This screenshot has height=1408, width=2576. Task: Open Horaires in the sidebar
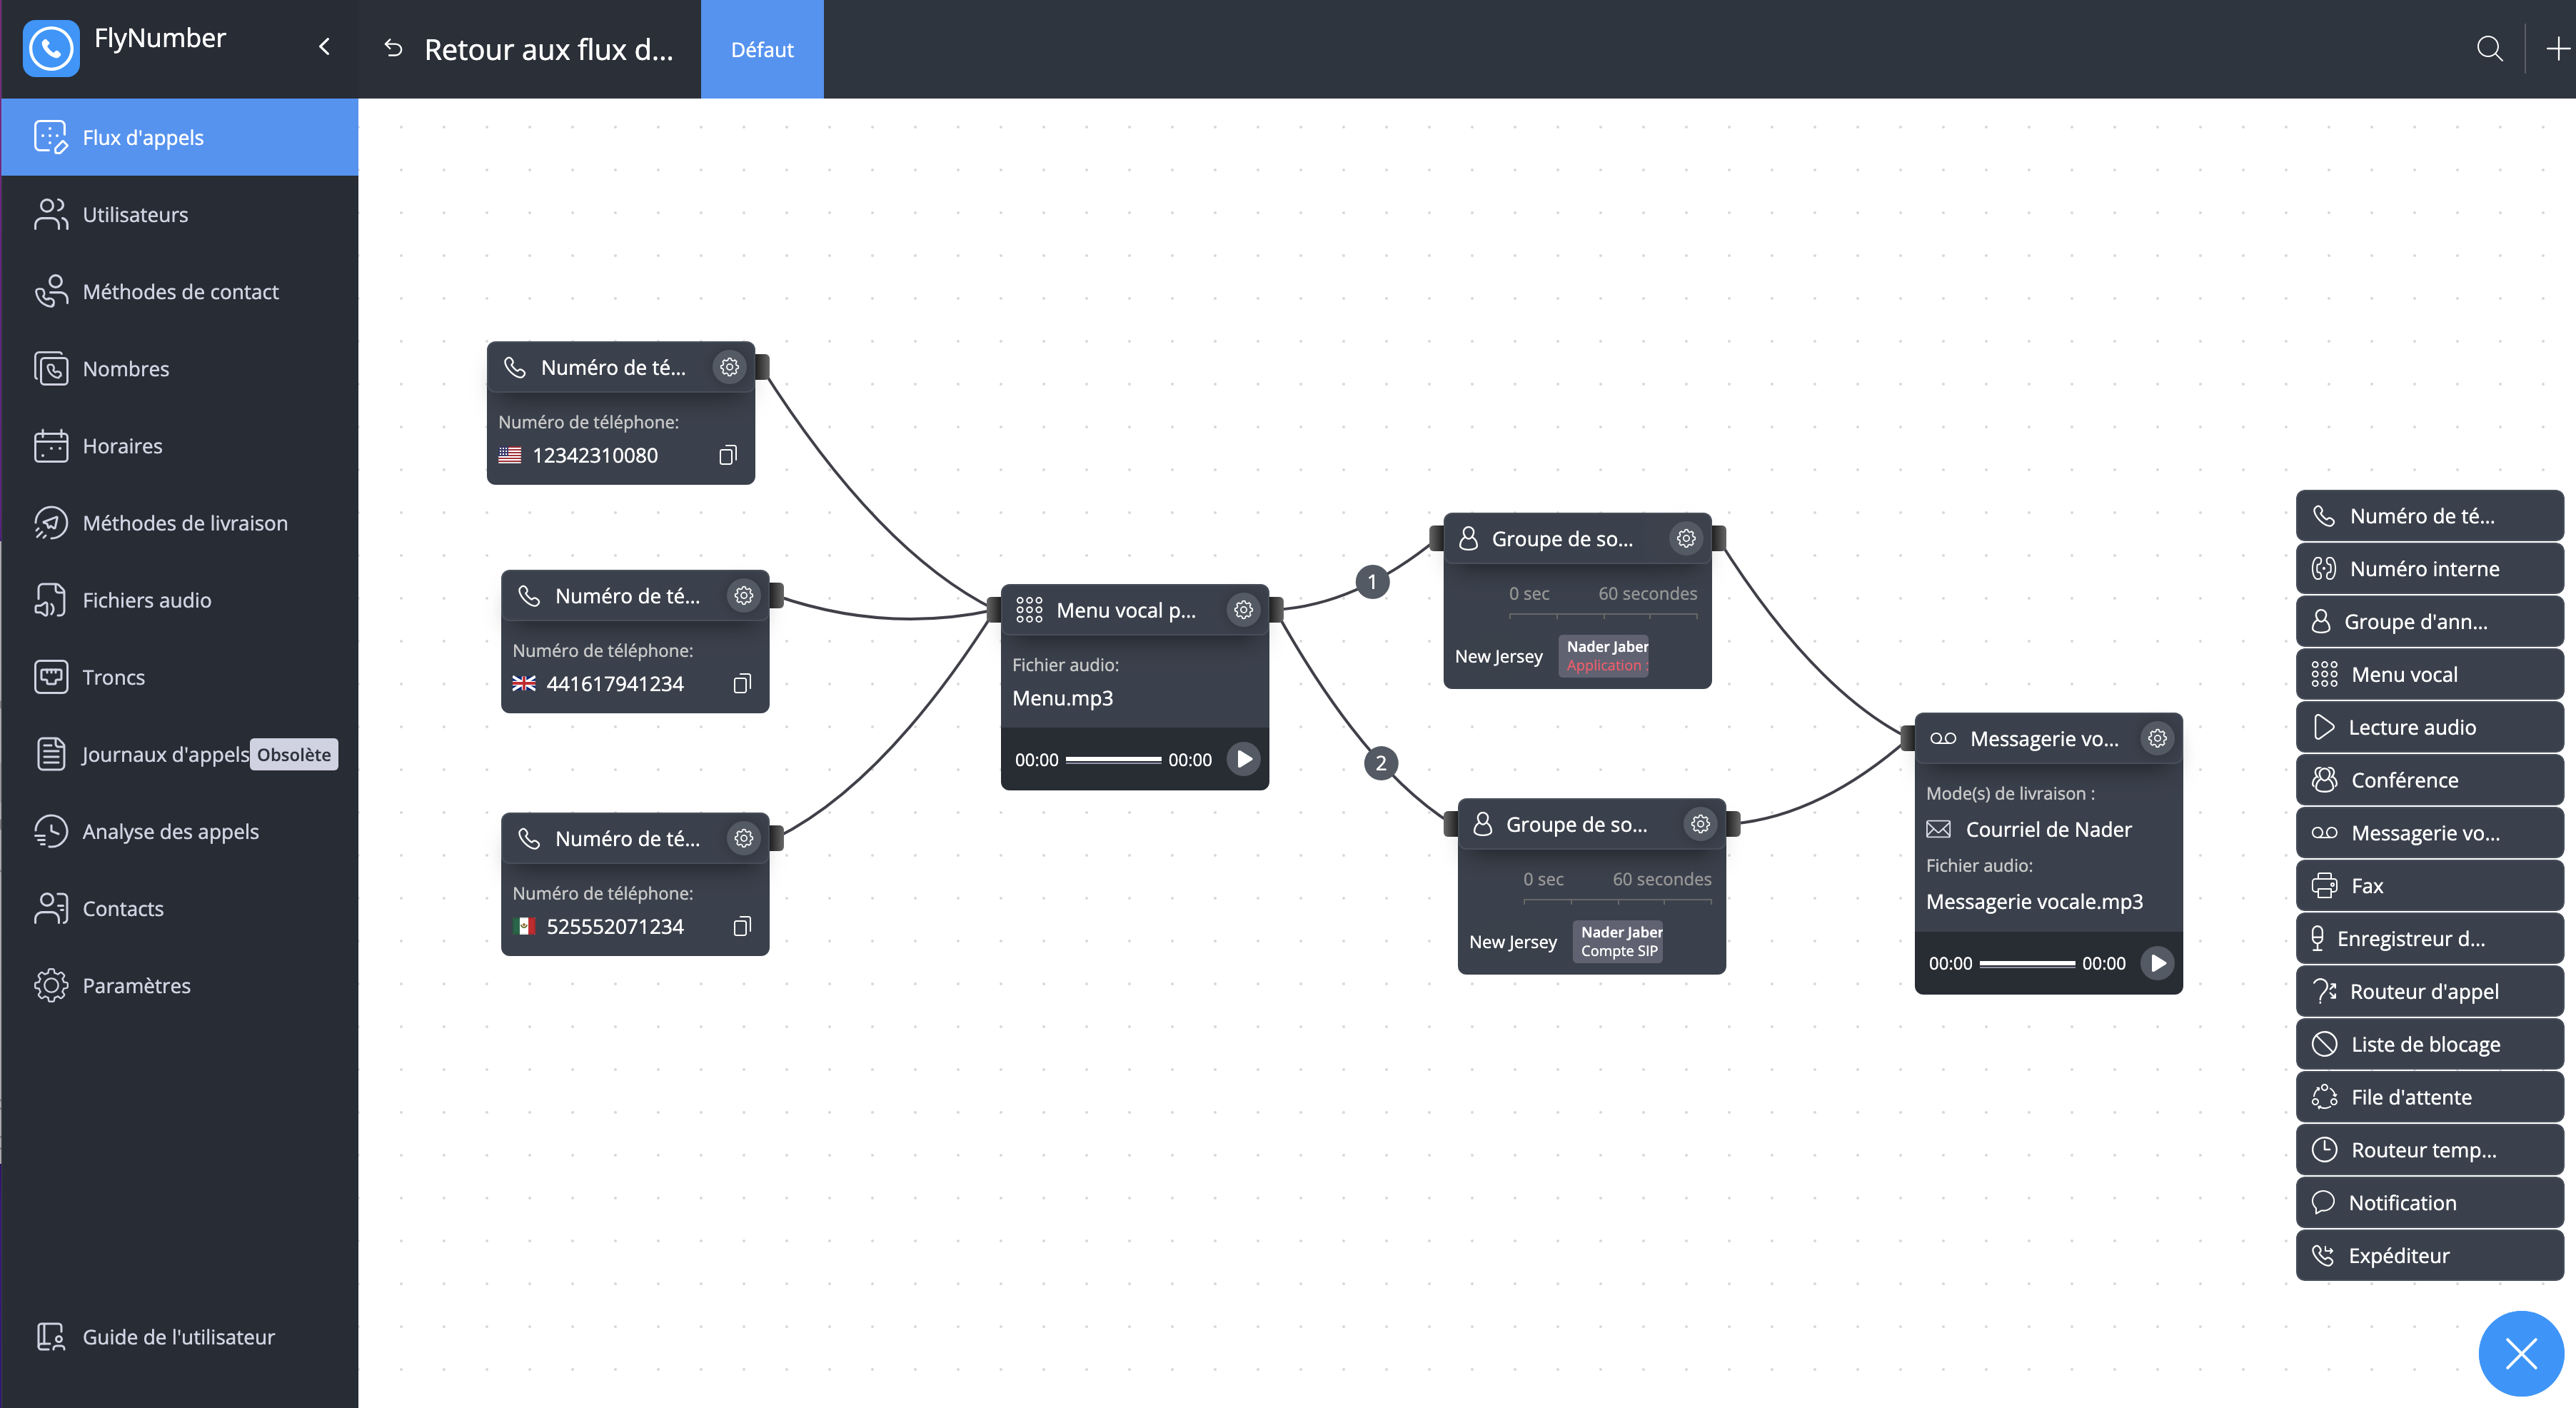point(180,445)
